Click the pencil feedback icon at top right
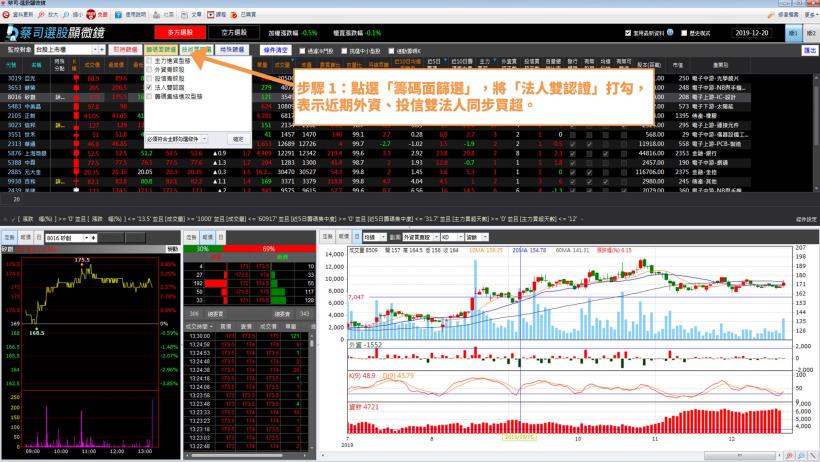 tap(771, 15)
